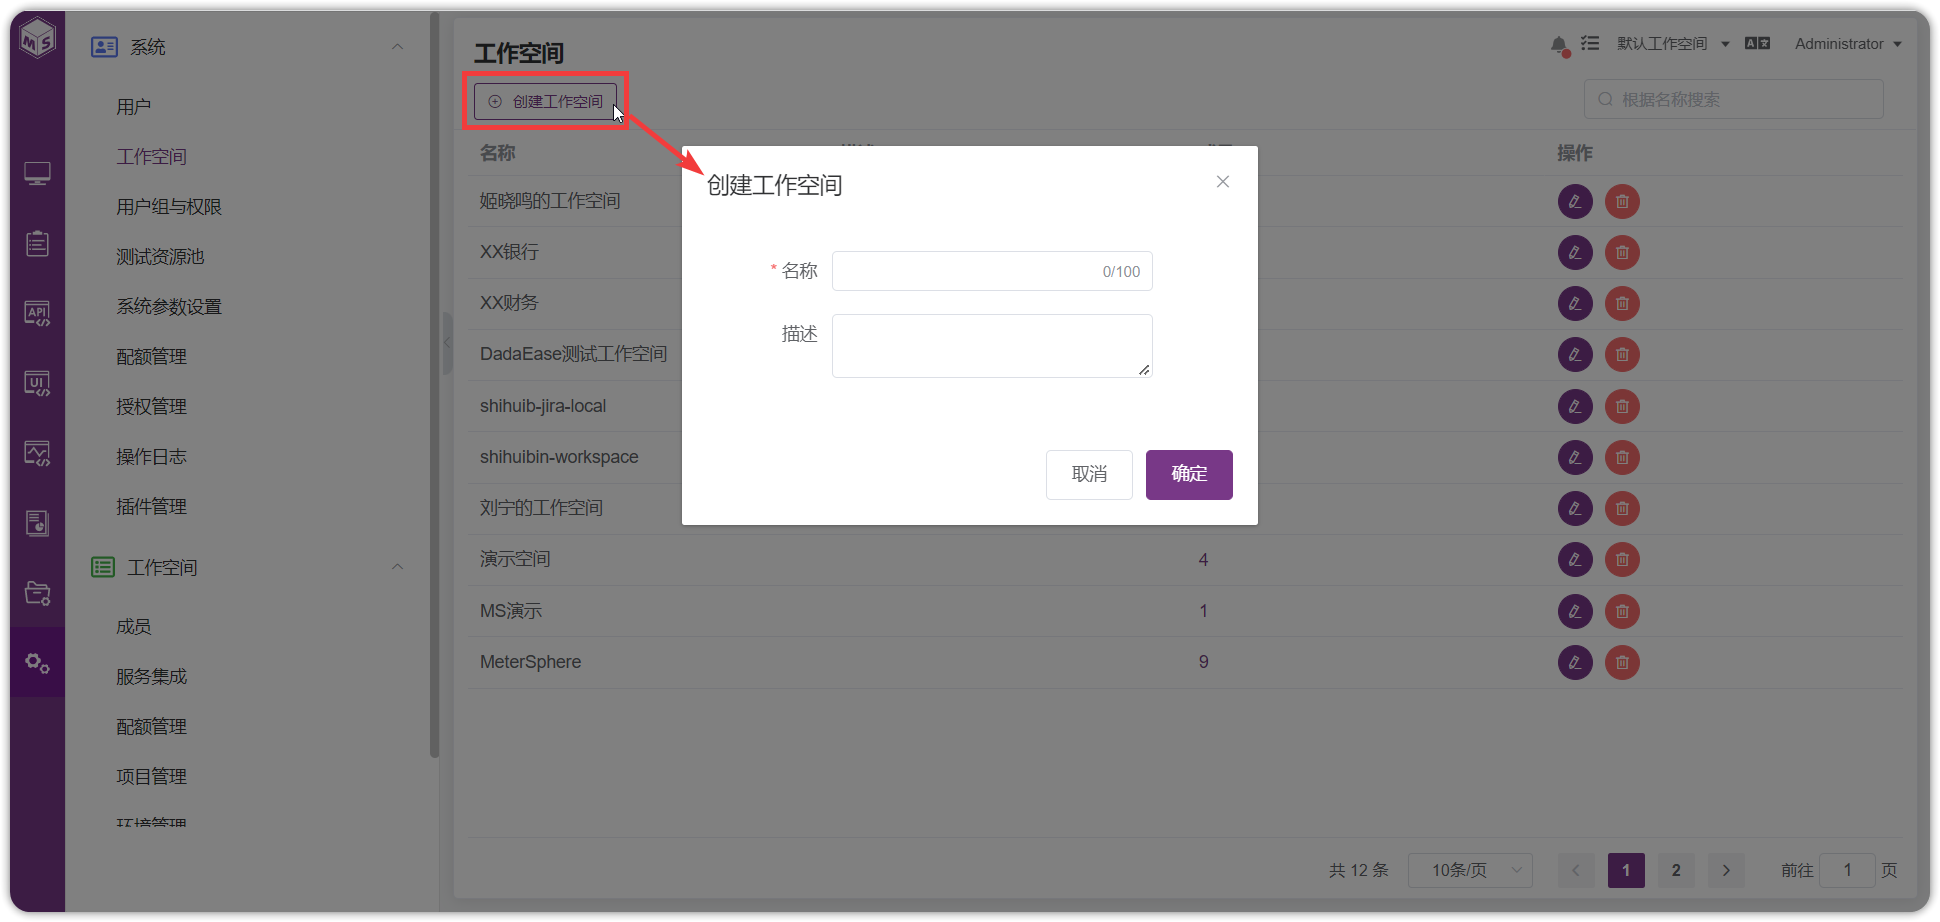Edit the MeterSphere workspace row
Screen dimensions: 1940x922
pos(1575,662)
